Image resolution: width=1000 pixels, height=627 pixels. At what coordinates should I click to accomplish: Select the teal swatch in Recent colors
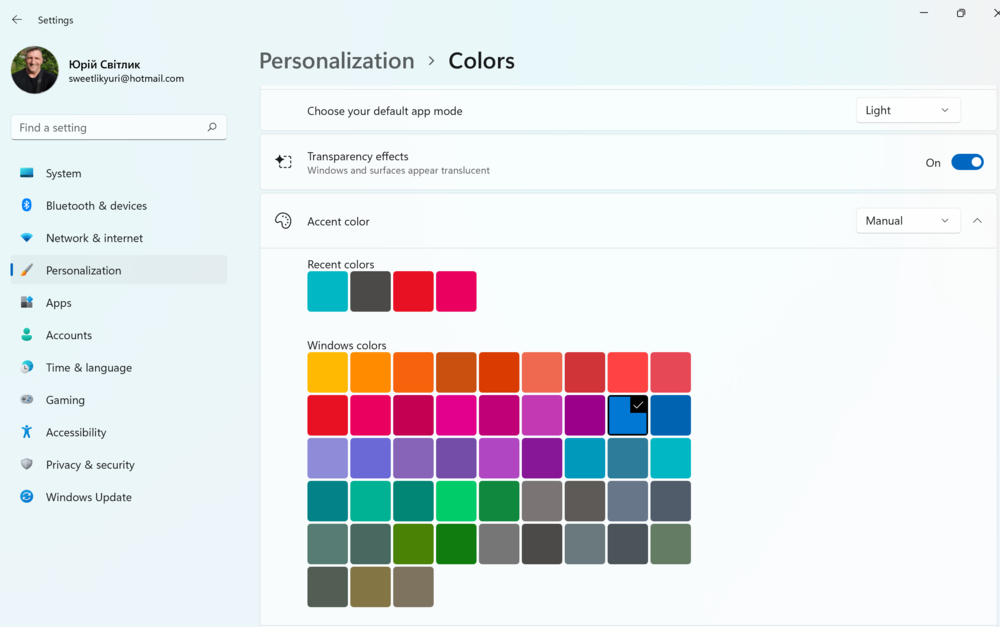tap(327, 291)
